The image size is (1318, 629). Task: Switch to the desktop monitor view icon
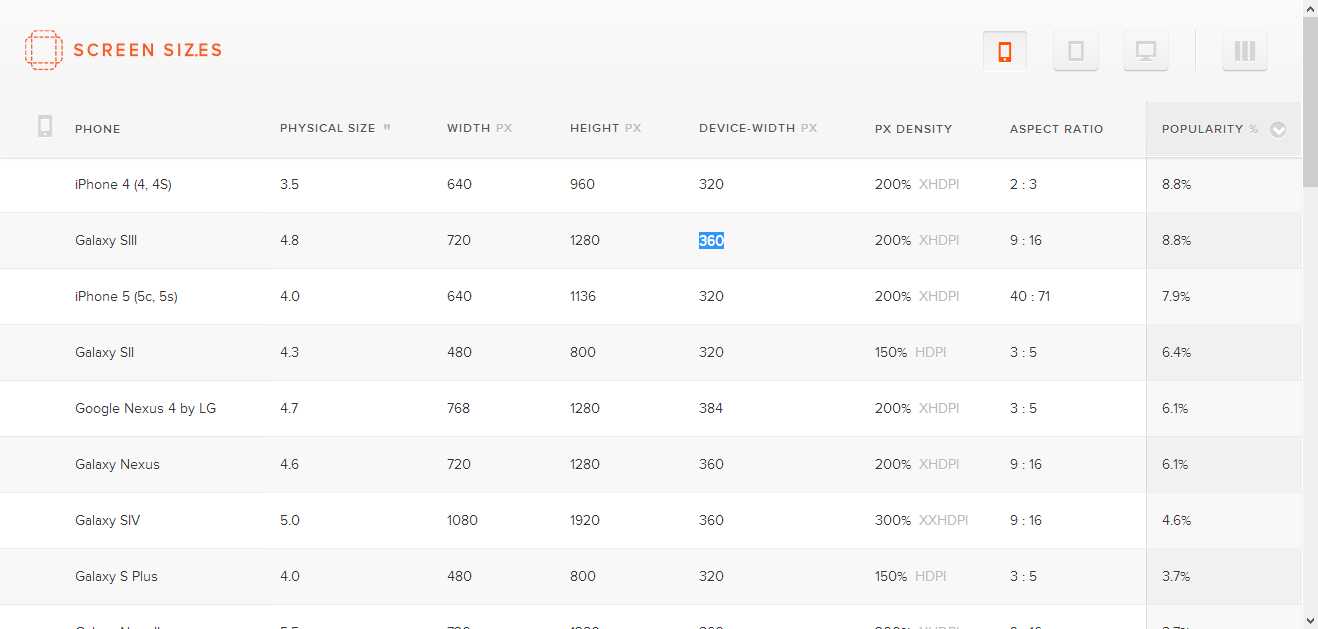point(1146,51)
